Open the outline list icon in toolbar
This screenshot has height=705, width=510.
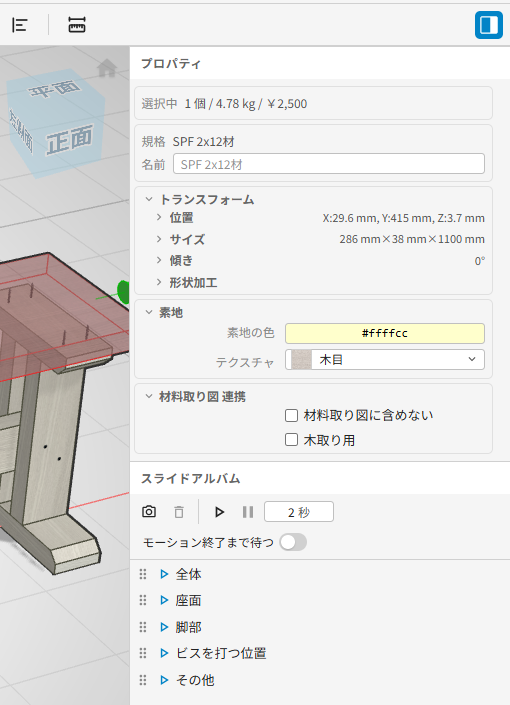(x=20, y=25)
